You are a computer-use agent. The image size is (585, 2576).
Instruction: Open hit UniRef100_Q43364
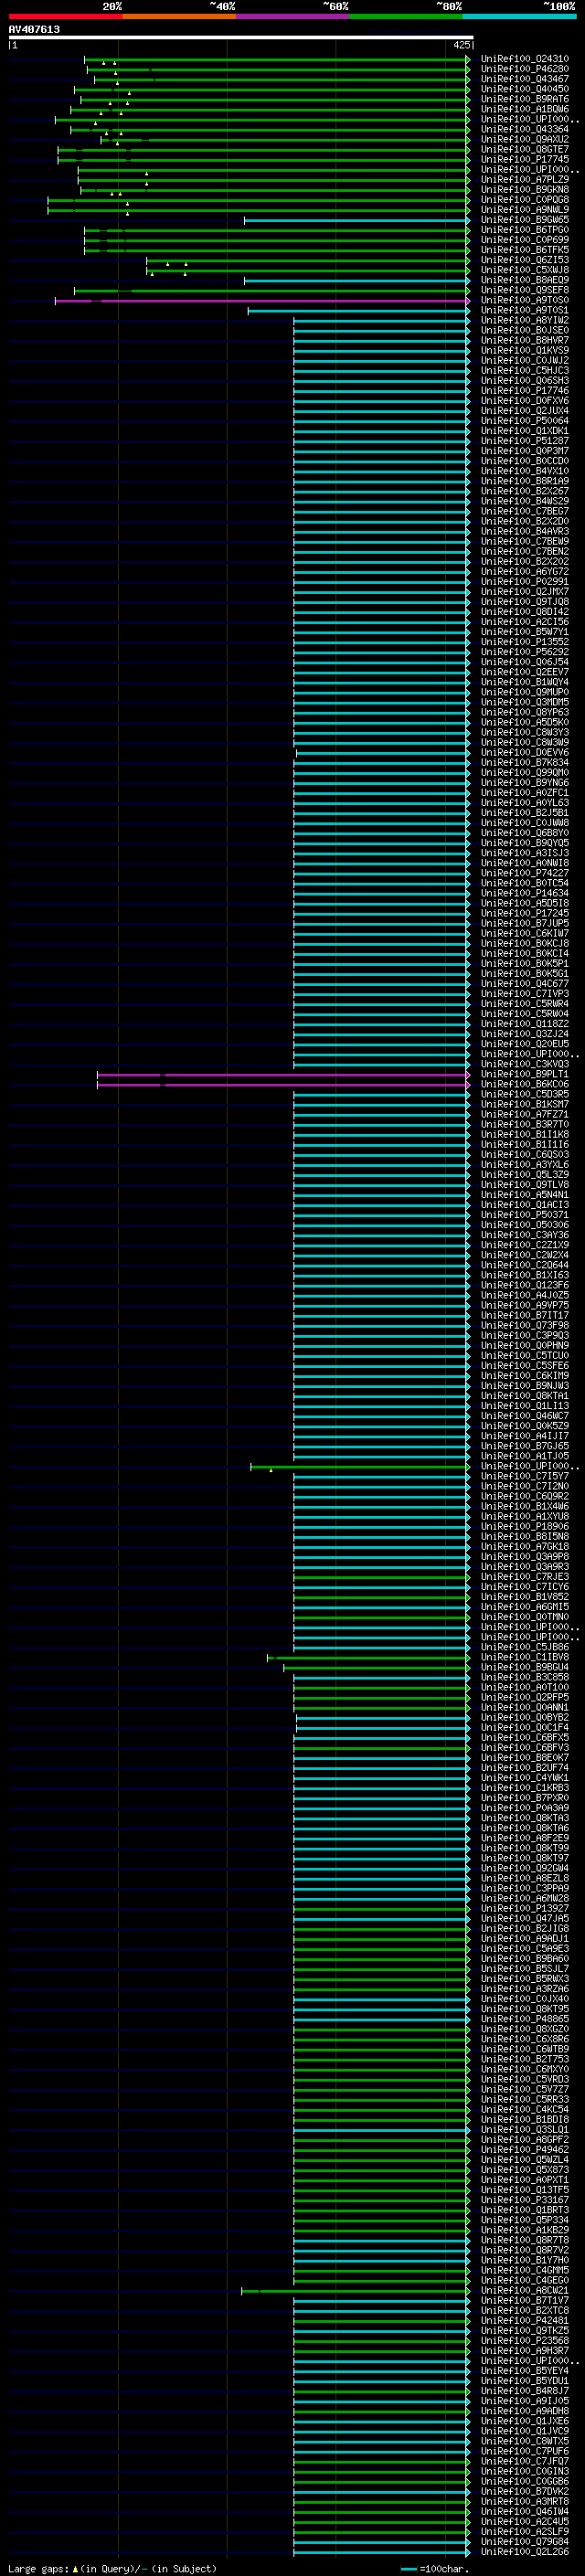pyautogui.click(x=524, y=129)
